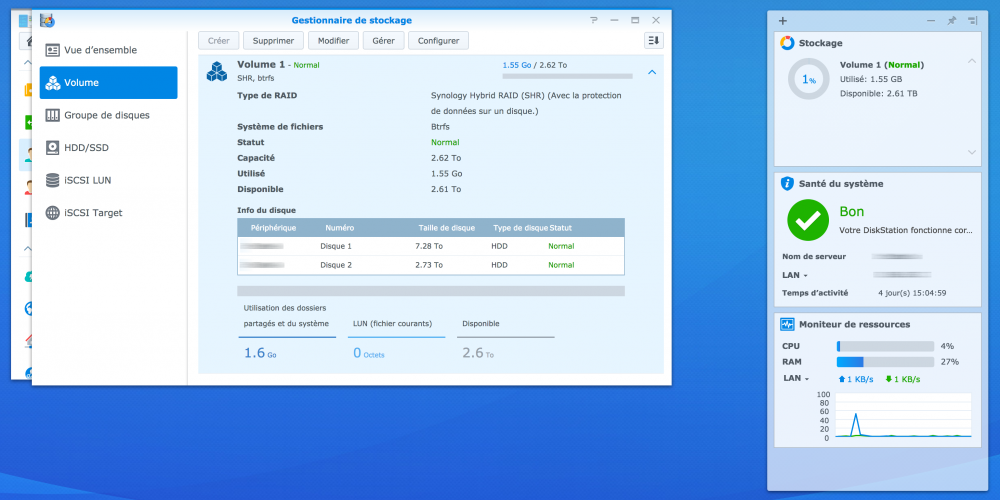Collapse the Volume 1 details chevron

[652, 73]
